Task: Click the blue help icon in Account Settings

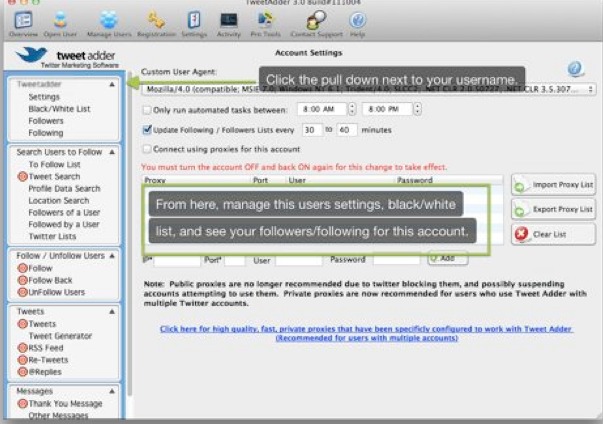Action: tap(575, 69)
